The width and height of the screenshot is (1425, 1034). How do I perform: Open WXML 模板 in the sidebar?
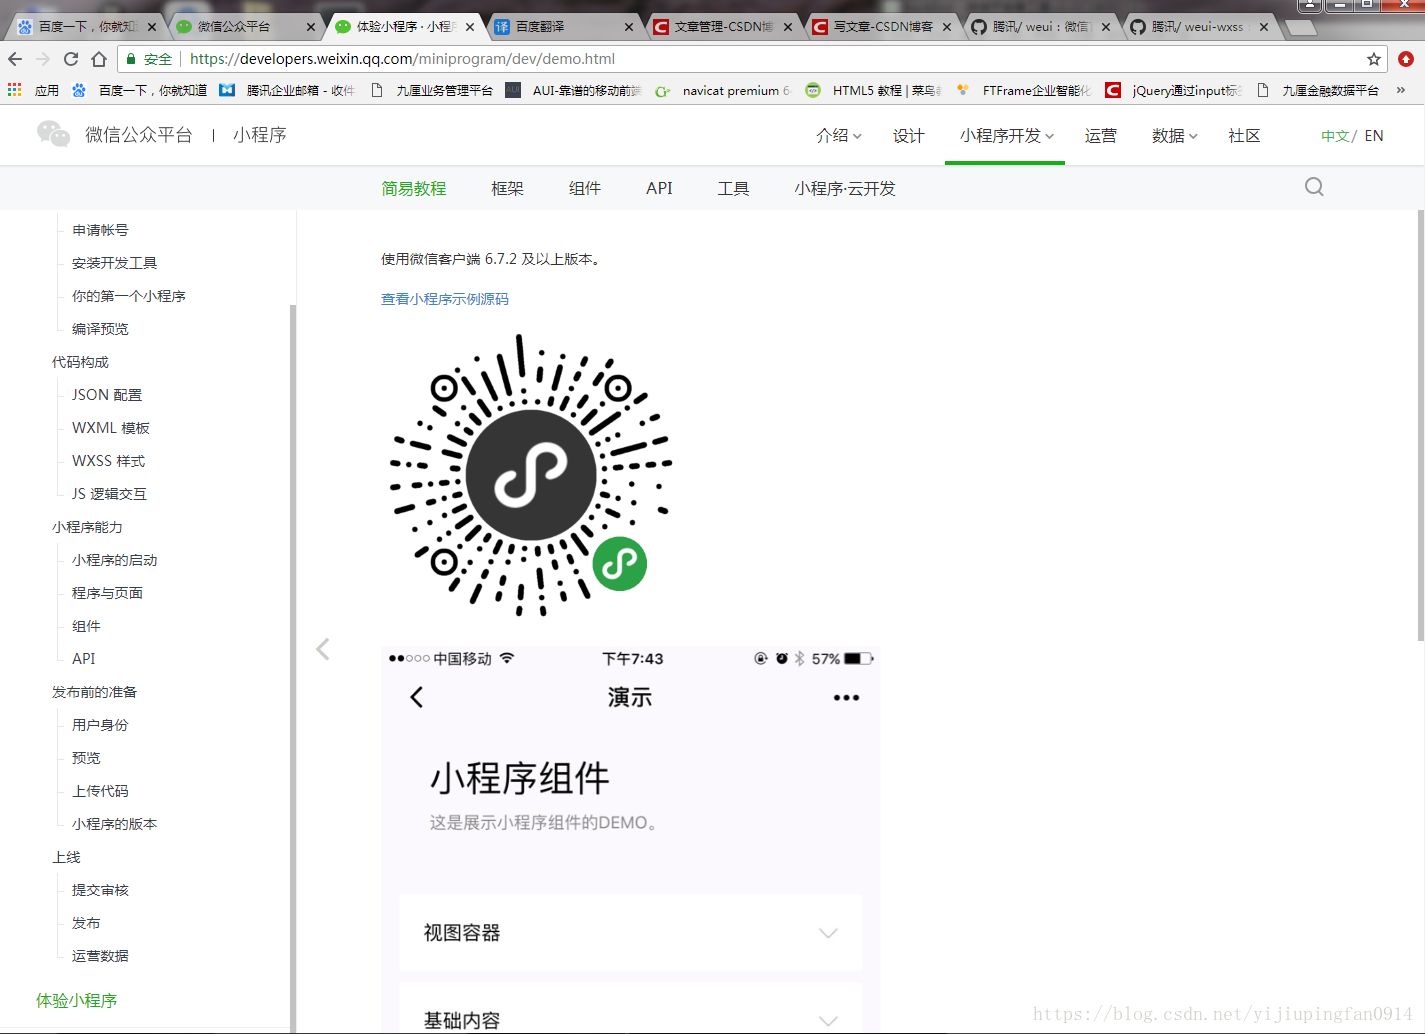tap(111, 428)
